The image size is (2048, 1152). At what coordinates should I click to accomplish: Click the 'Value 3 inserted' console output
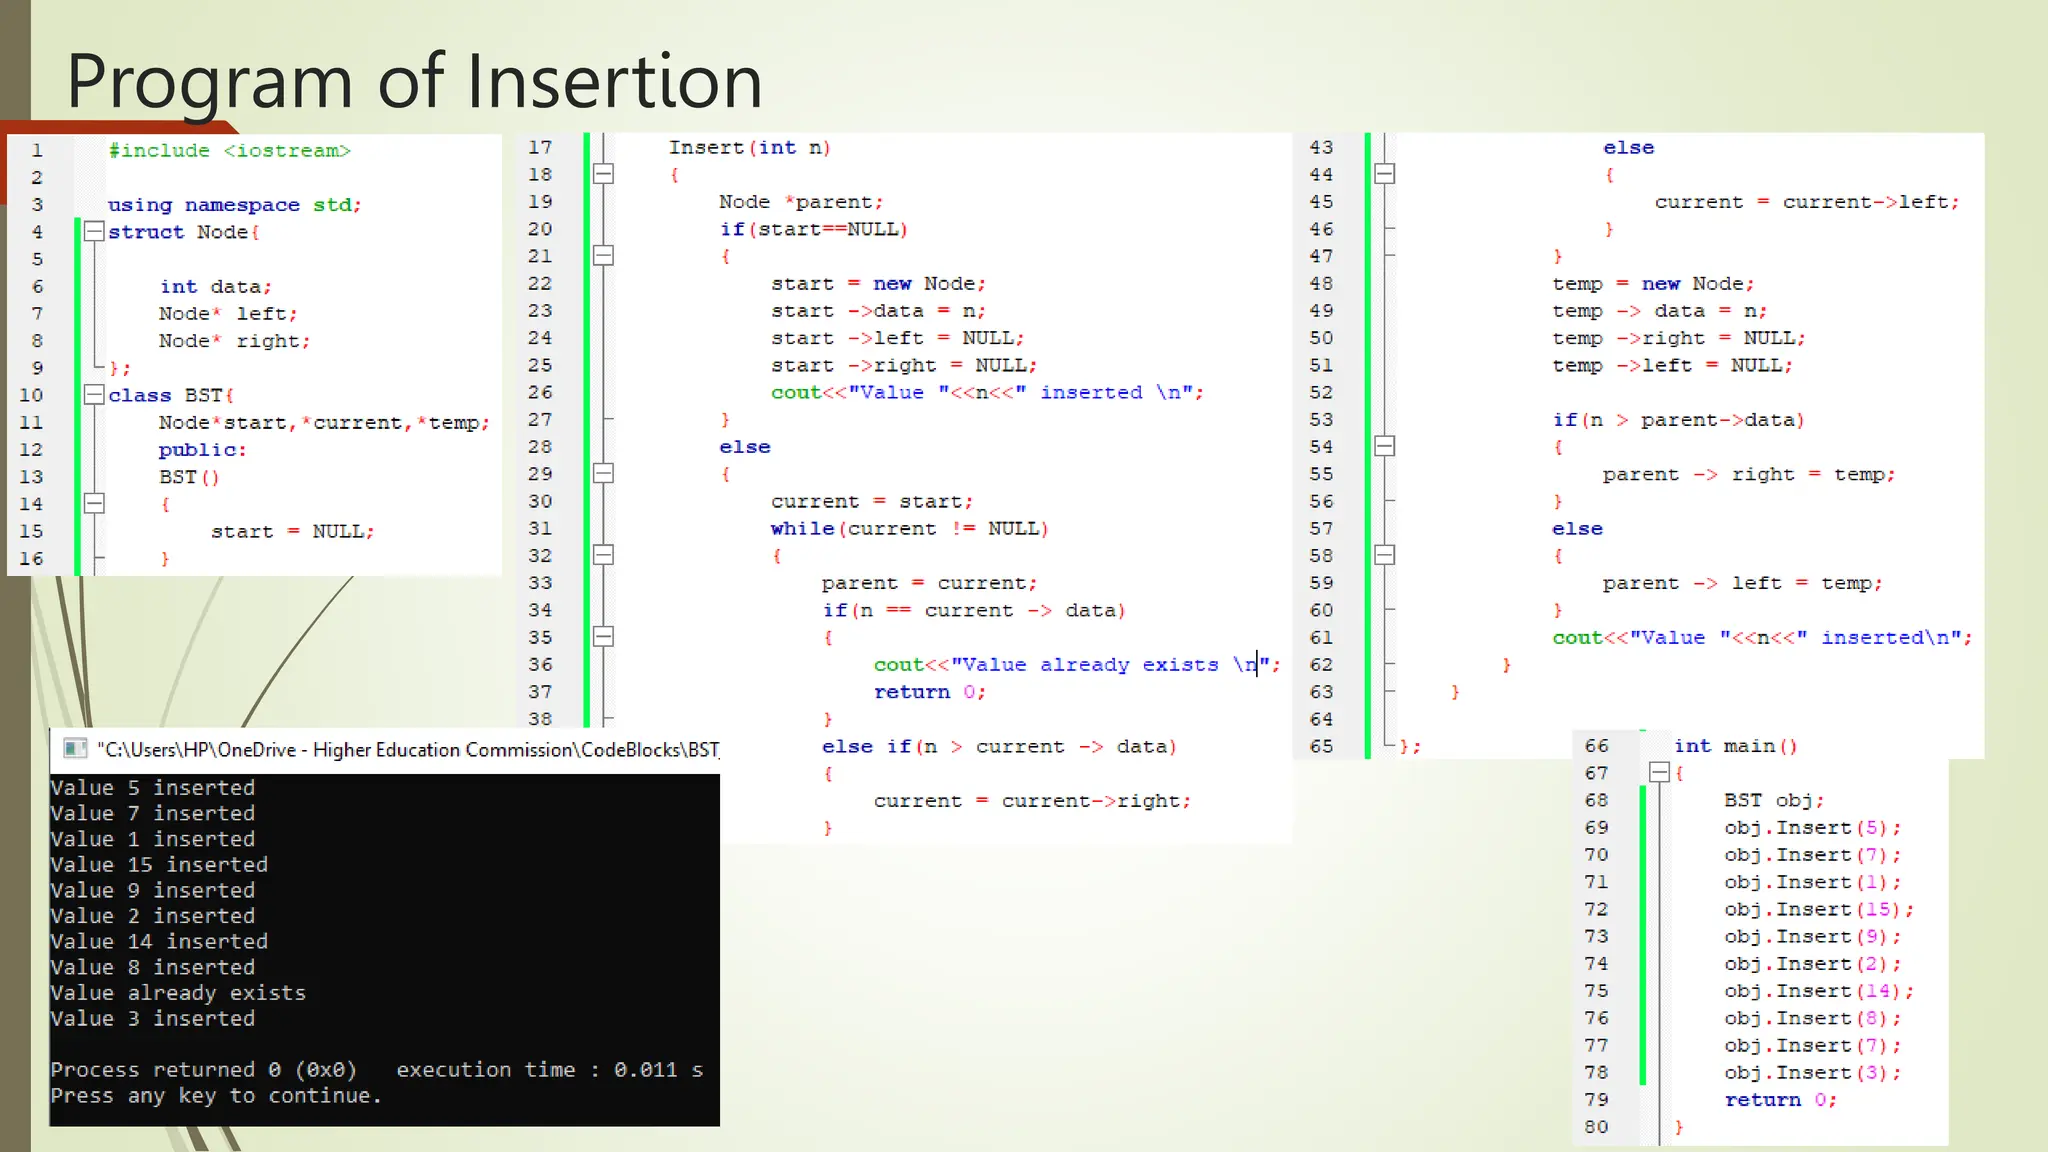(x=153, y=1019)
